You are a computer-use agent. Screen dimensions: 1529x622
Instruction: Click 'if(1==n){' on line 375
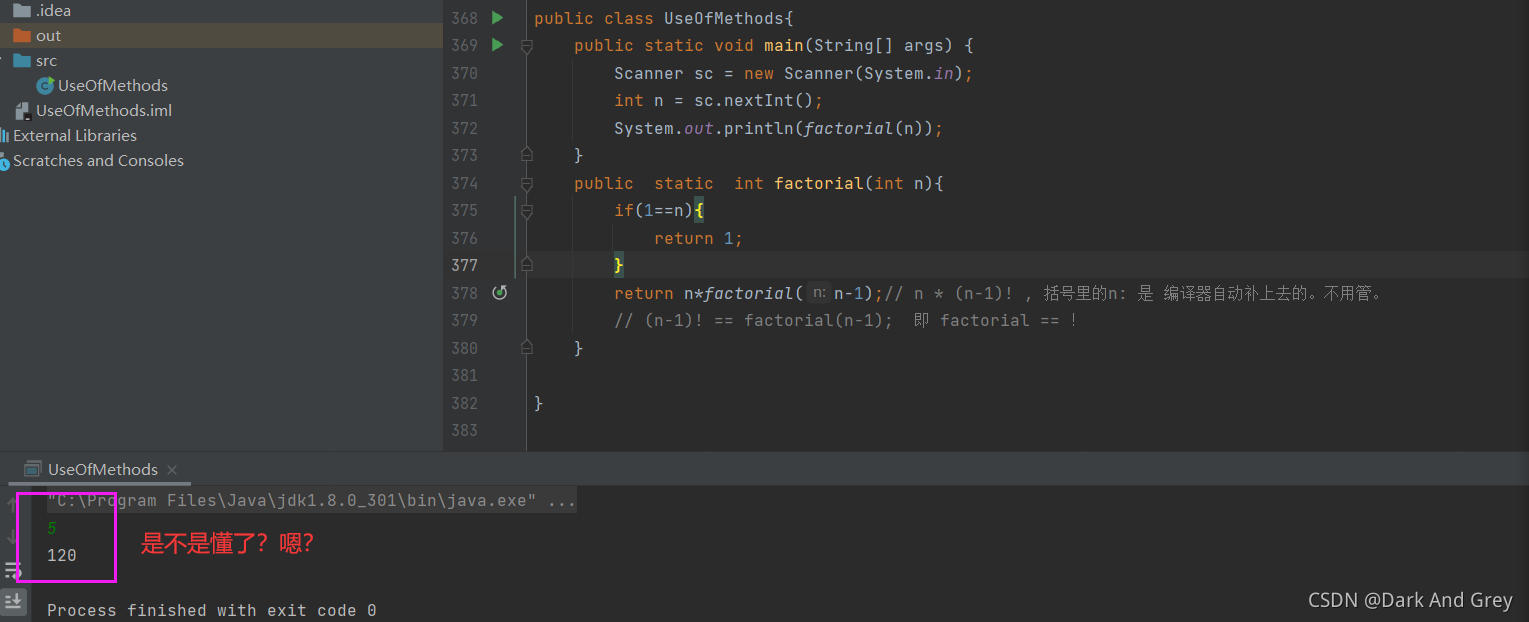[659, 211]
